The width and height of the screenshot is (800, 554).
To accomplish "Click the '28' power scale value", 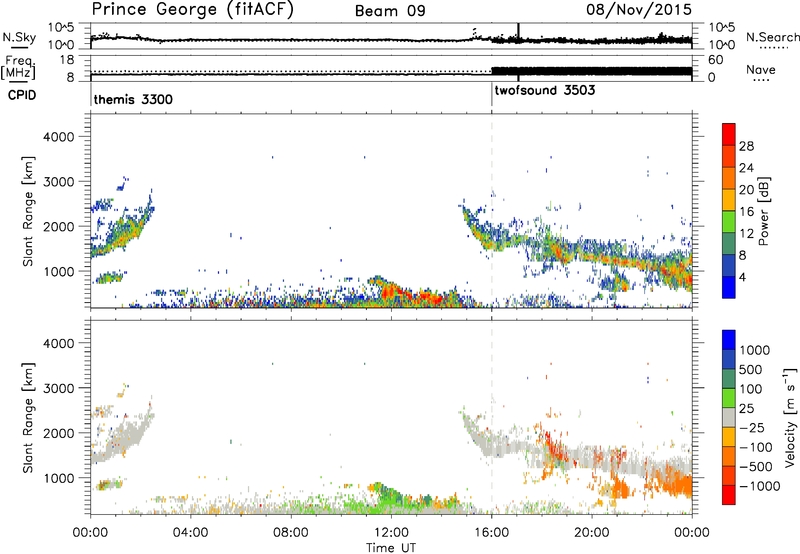I will coord(746,146).
